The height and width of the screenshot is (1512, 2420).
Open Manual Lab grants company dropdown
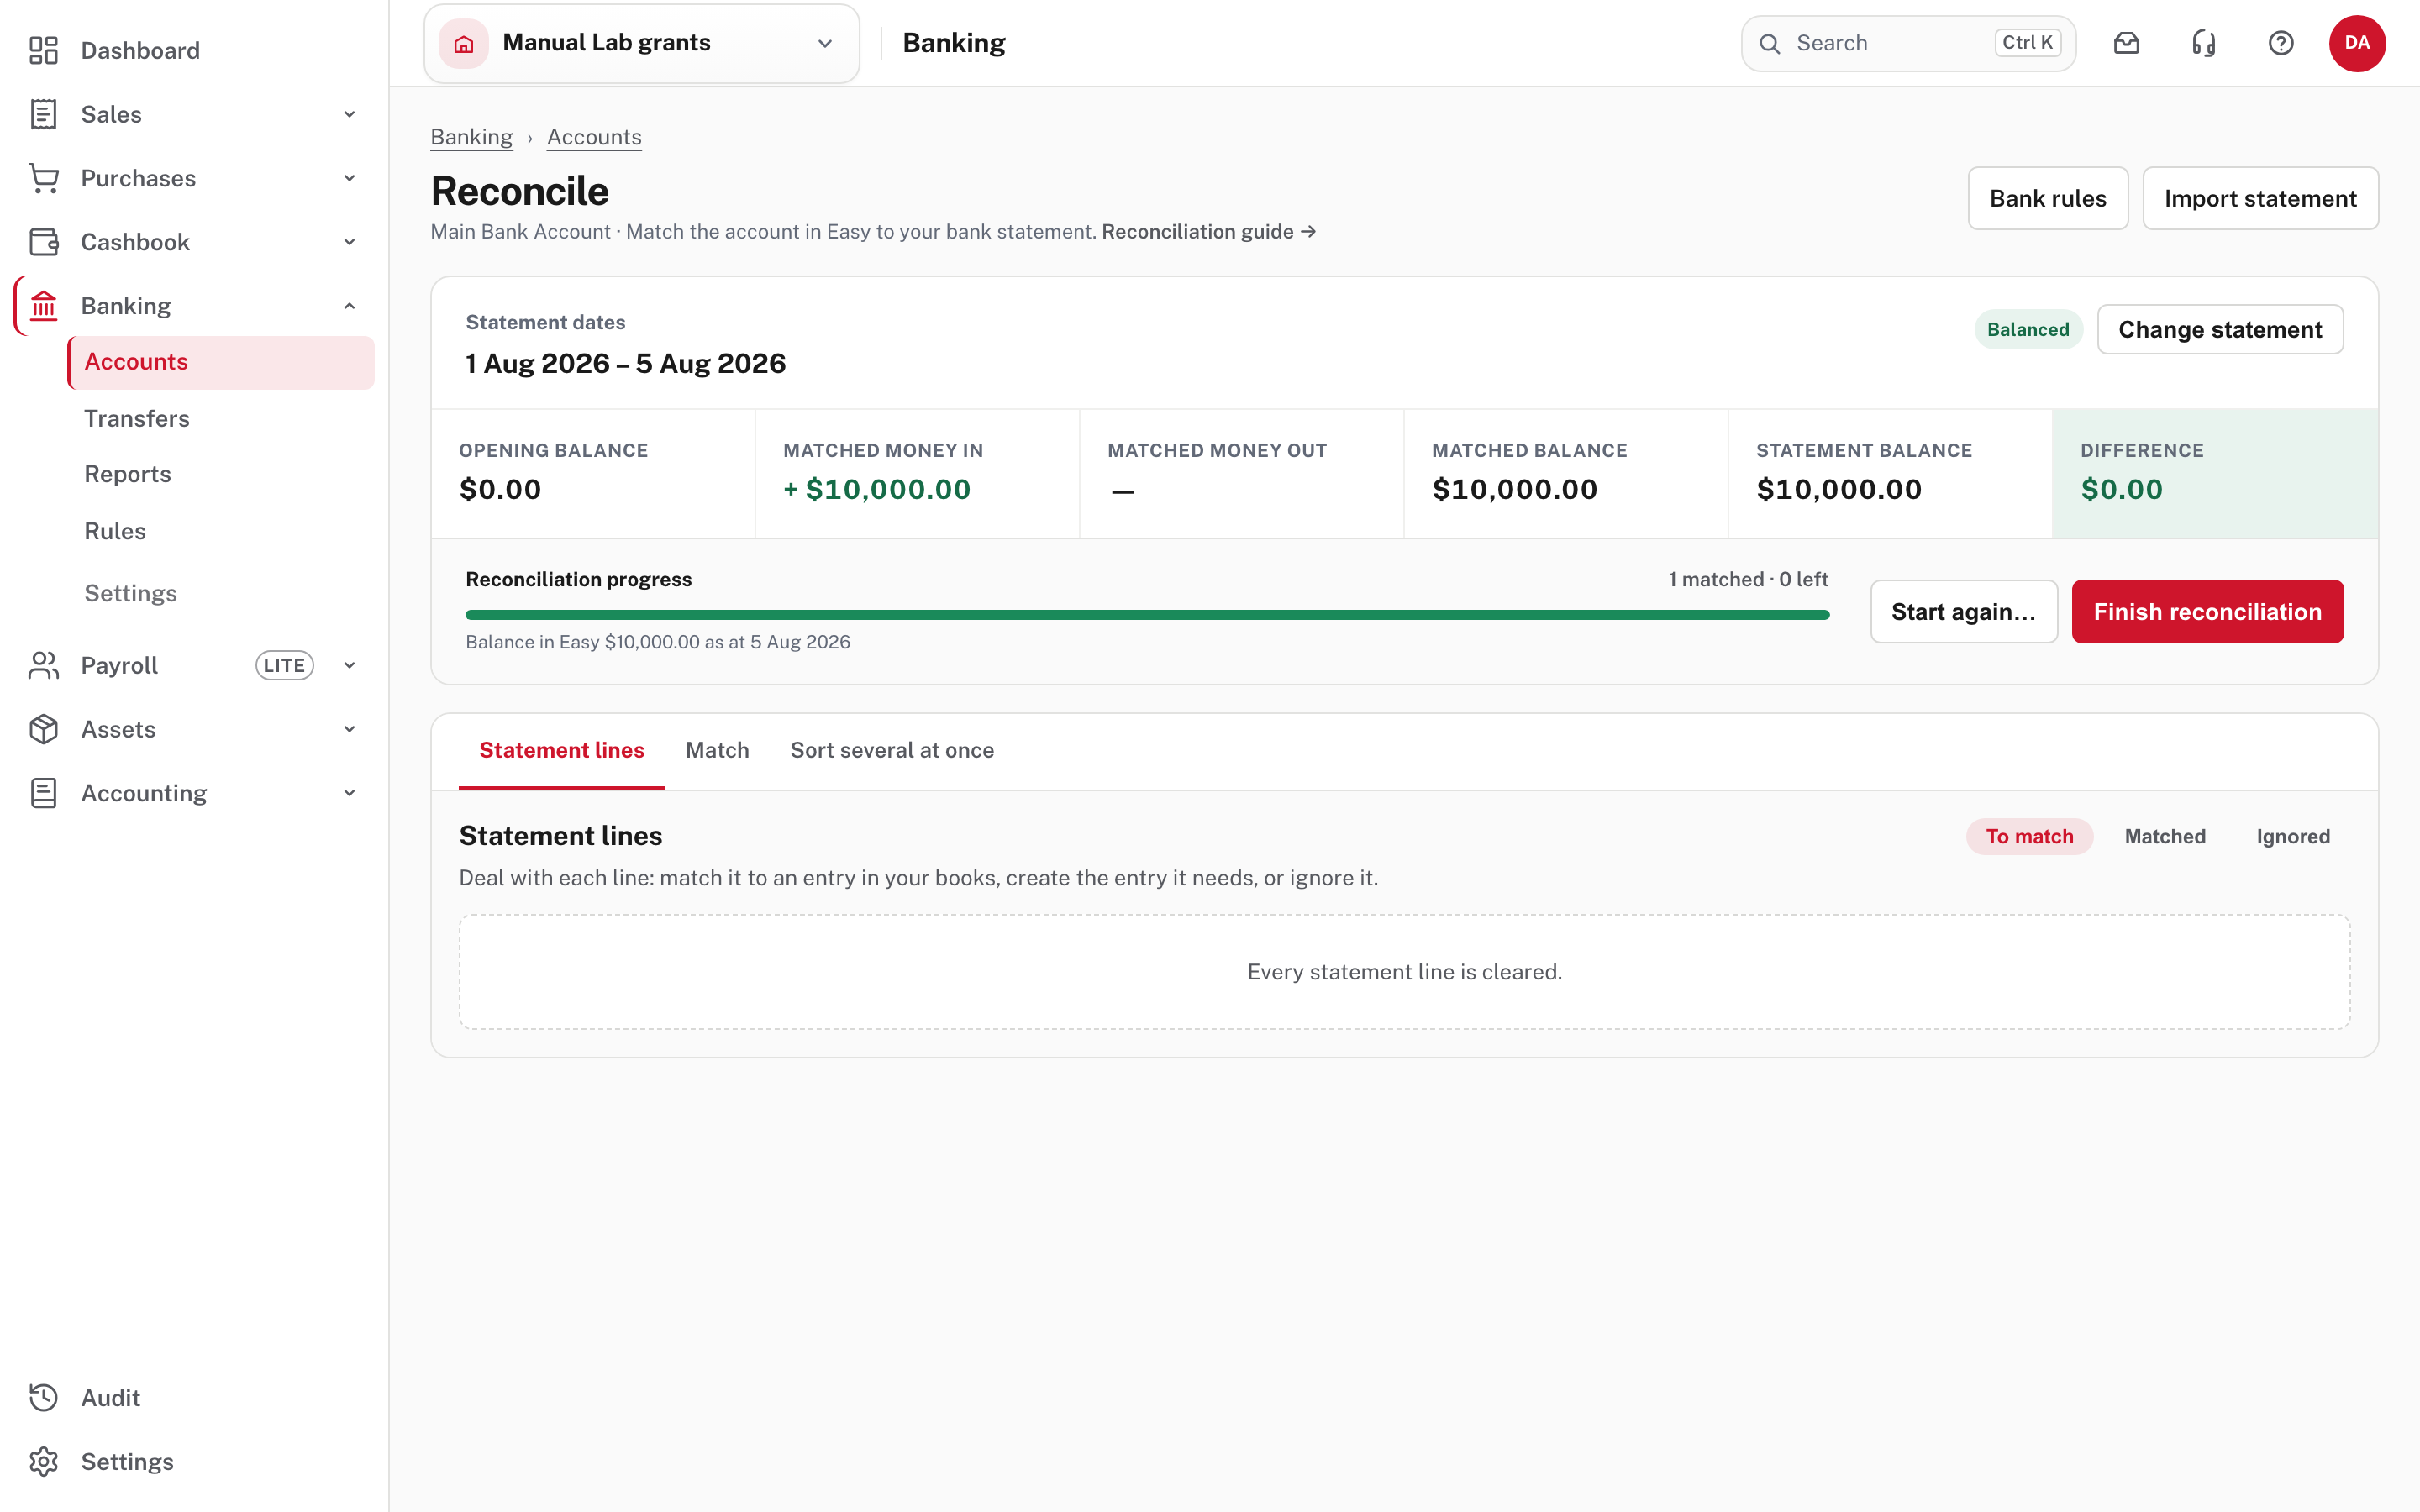pyautogui.click(x=641, y=43)
